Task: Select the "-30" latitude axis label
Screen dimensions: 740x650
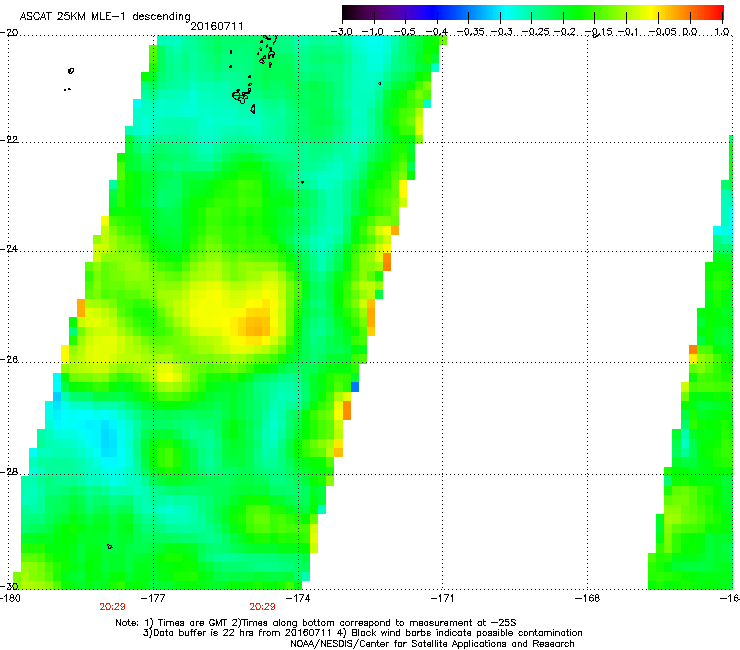Action: (x=9, y=586)
